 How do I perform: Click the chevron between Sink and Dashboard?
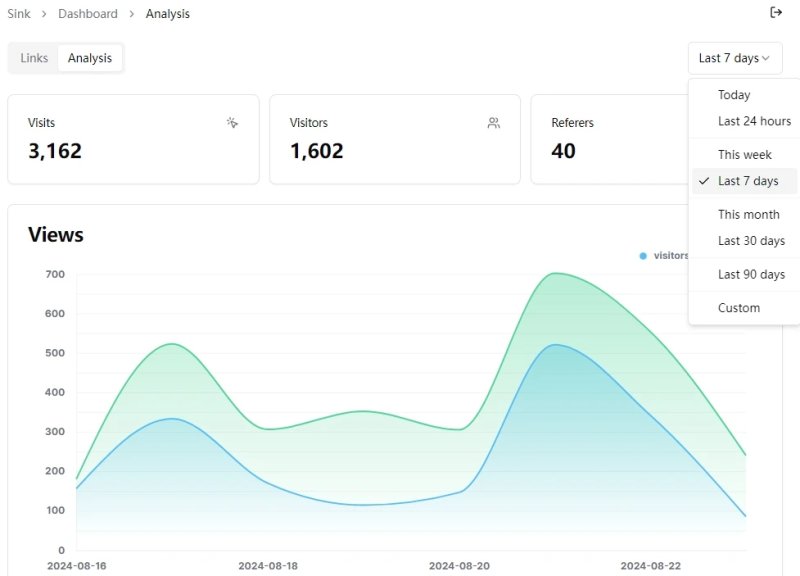(x=44, y=14)
